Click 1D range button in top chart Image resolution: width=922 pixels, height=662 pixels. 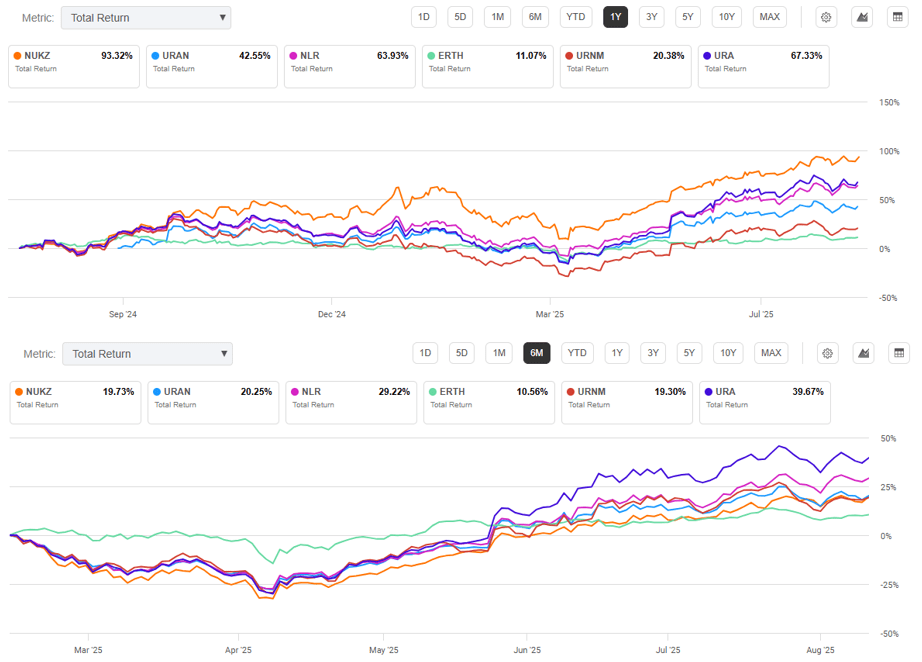pos(424,17)
